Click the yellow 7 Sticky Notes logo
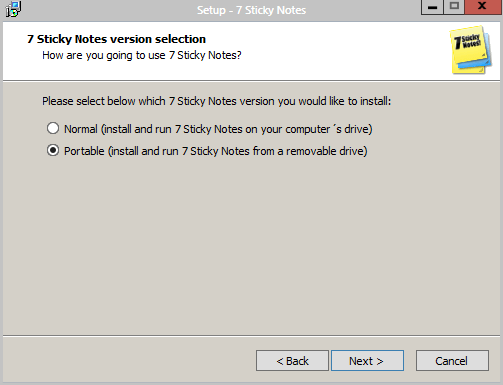 click(x=470, y=49)
